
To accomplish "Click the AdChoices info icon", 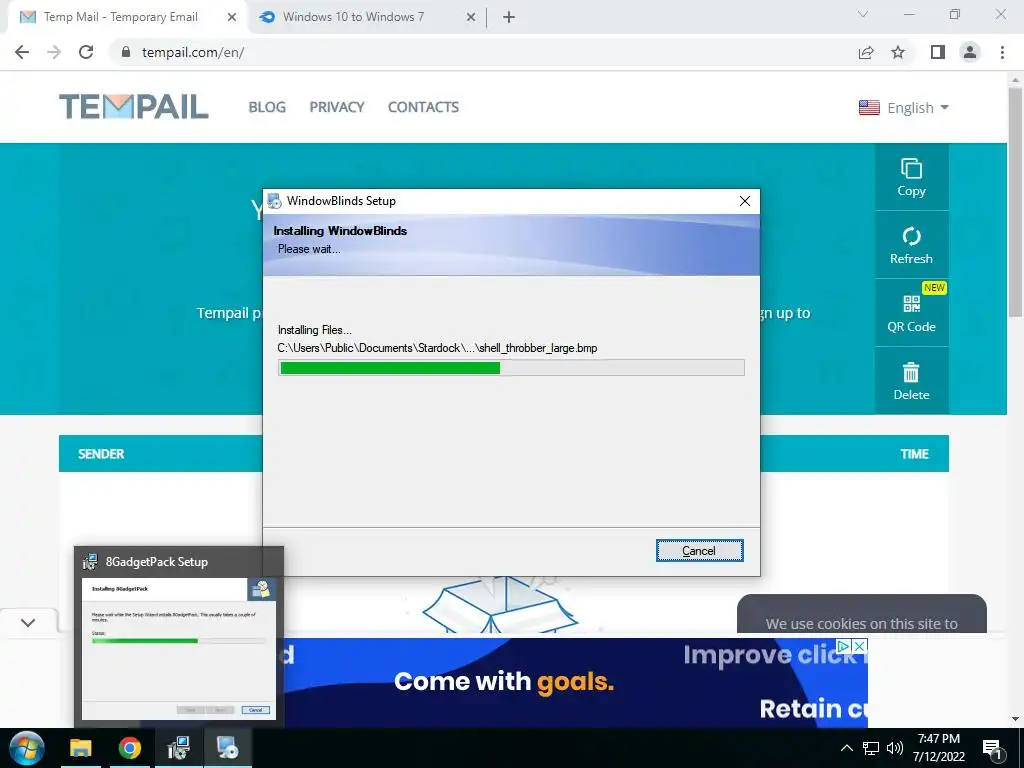I will point(844,646).
